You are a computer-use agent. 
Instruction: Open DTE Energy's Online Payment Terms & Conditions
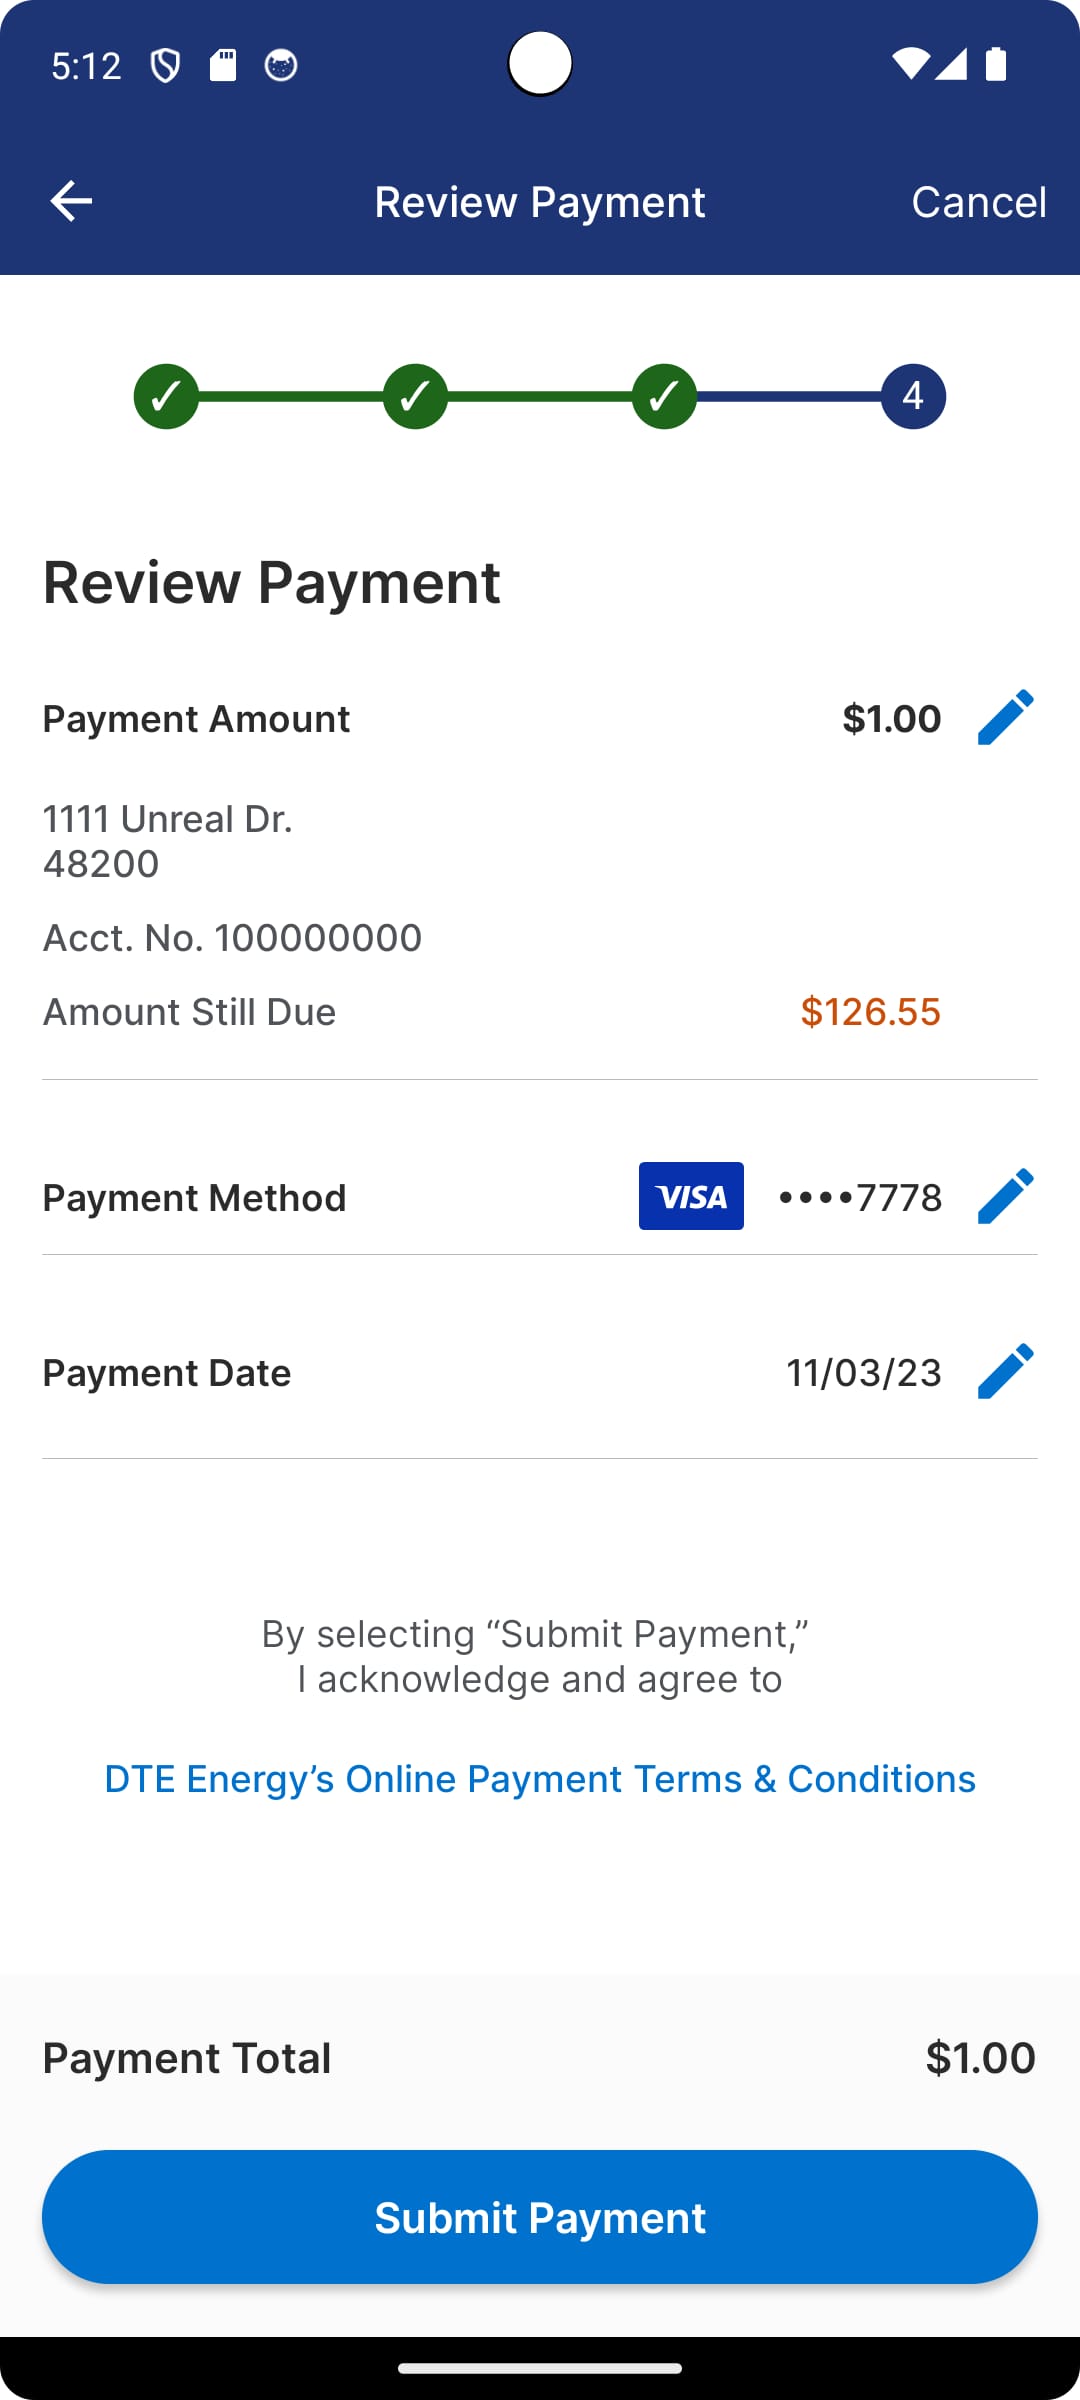(x=540, y=1779)
